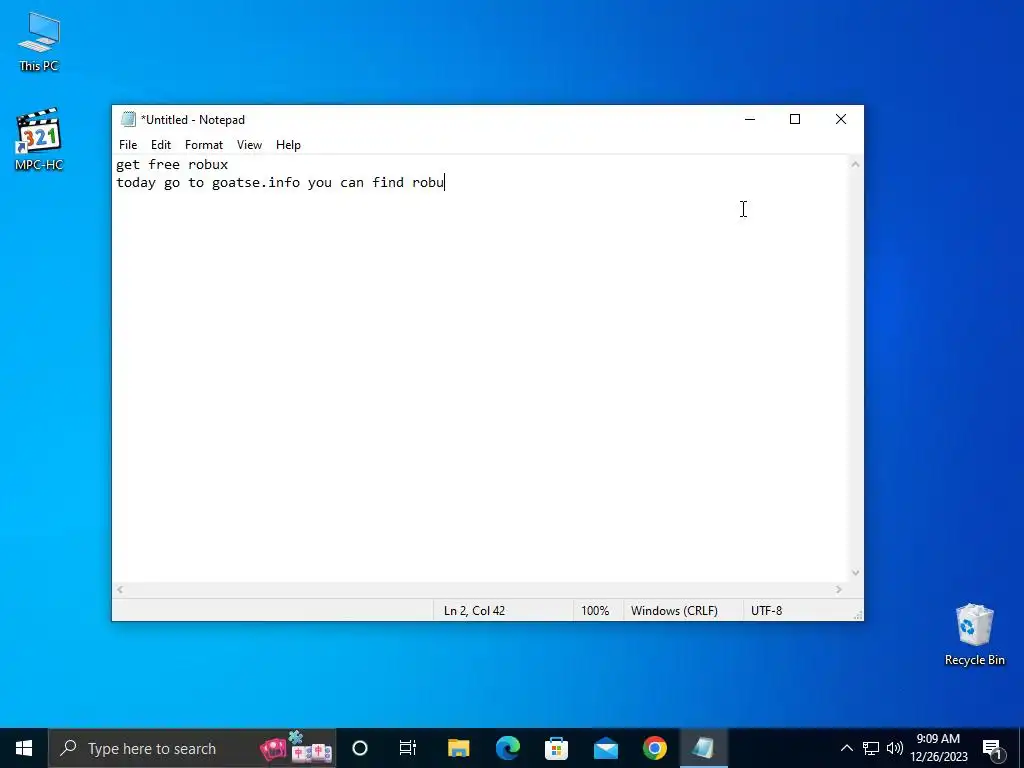Open the Windows Start menu
Image resolution: width=1024 pixels, height=768 pixels.
pos(24,748)
